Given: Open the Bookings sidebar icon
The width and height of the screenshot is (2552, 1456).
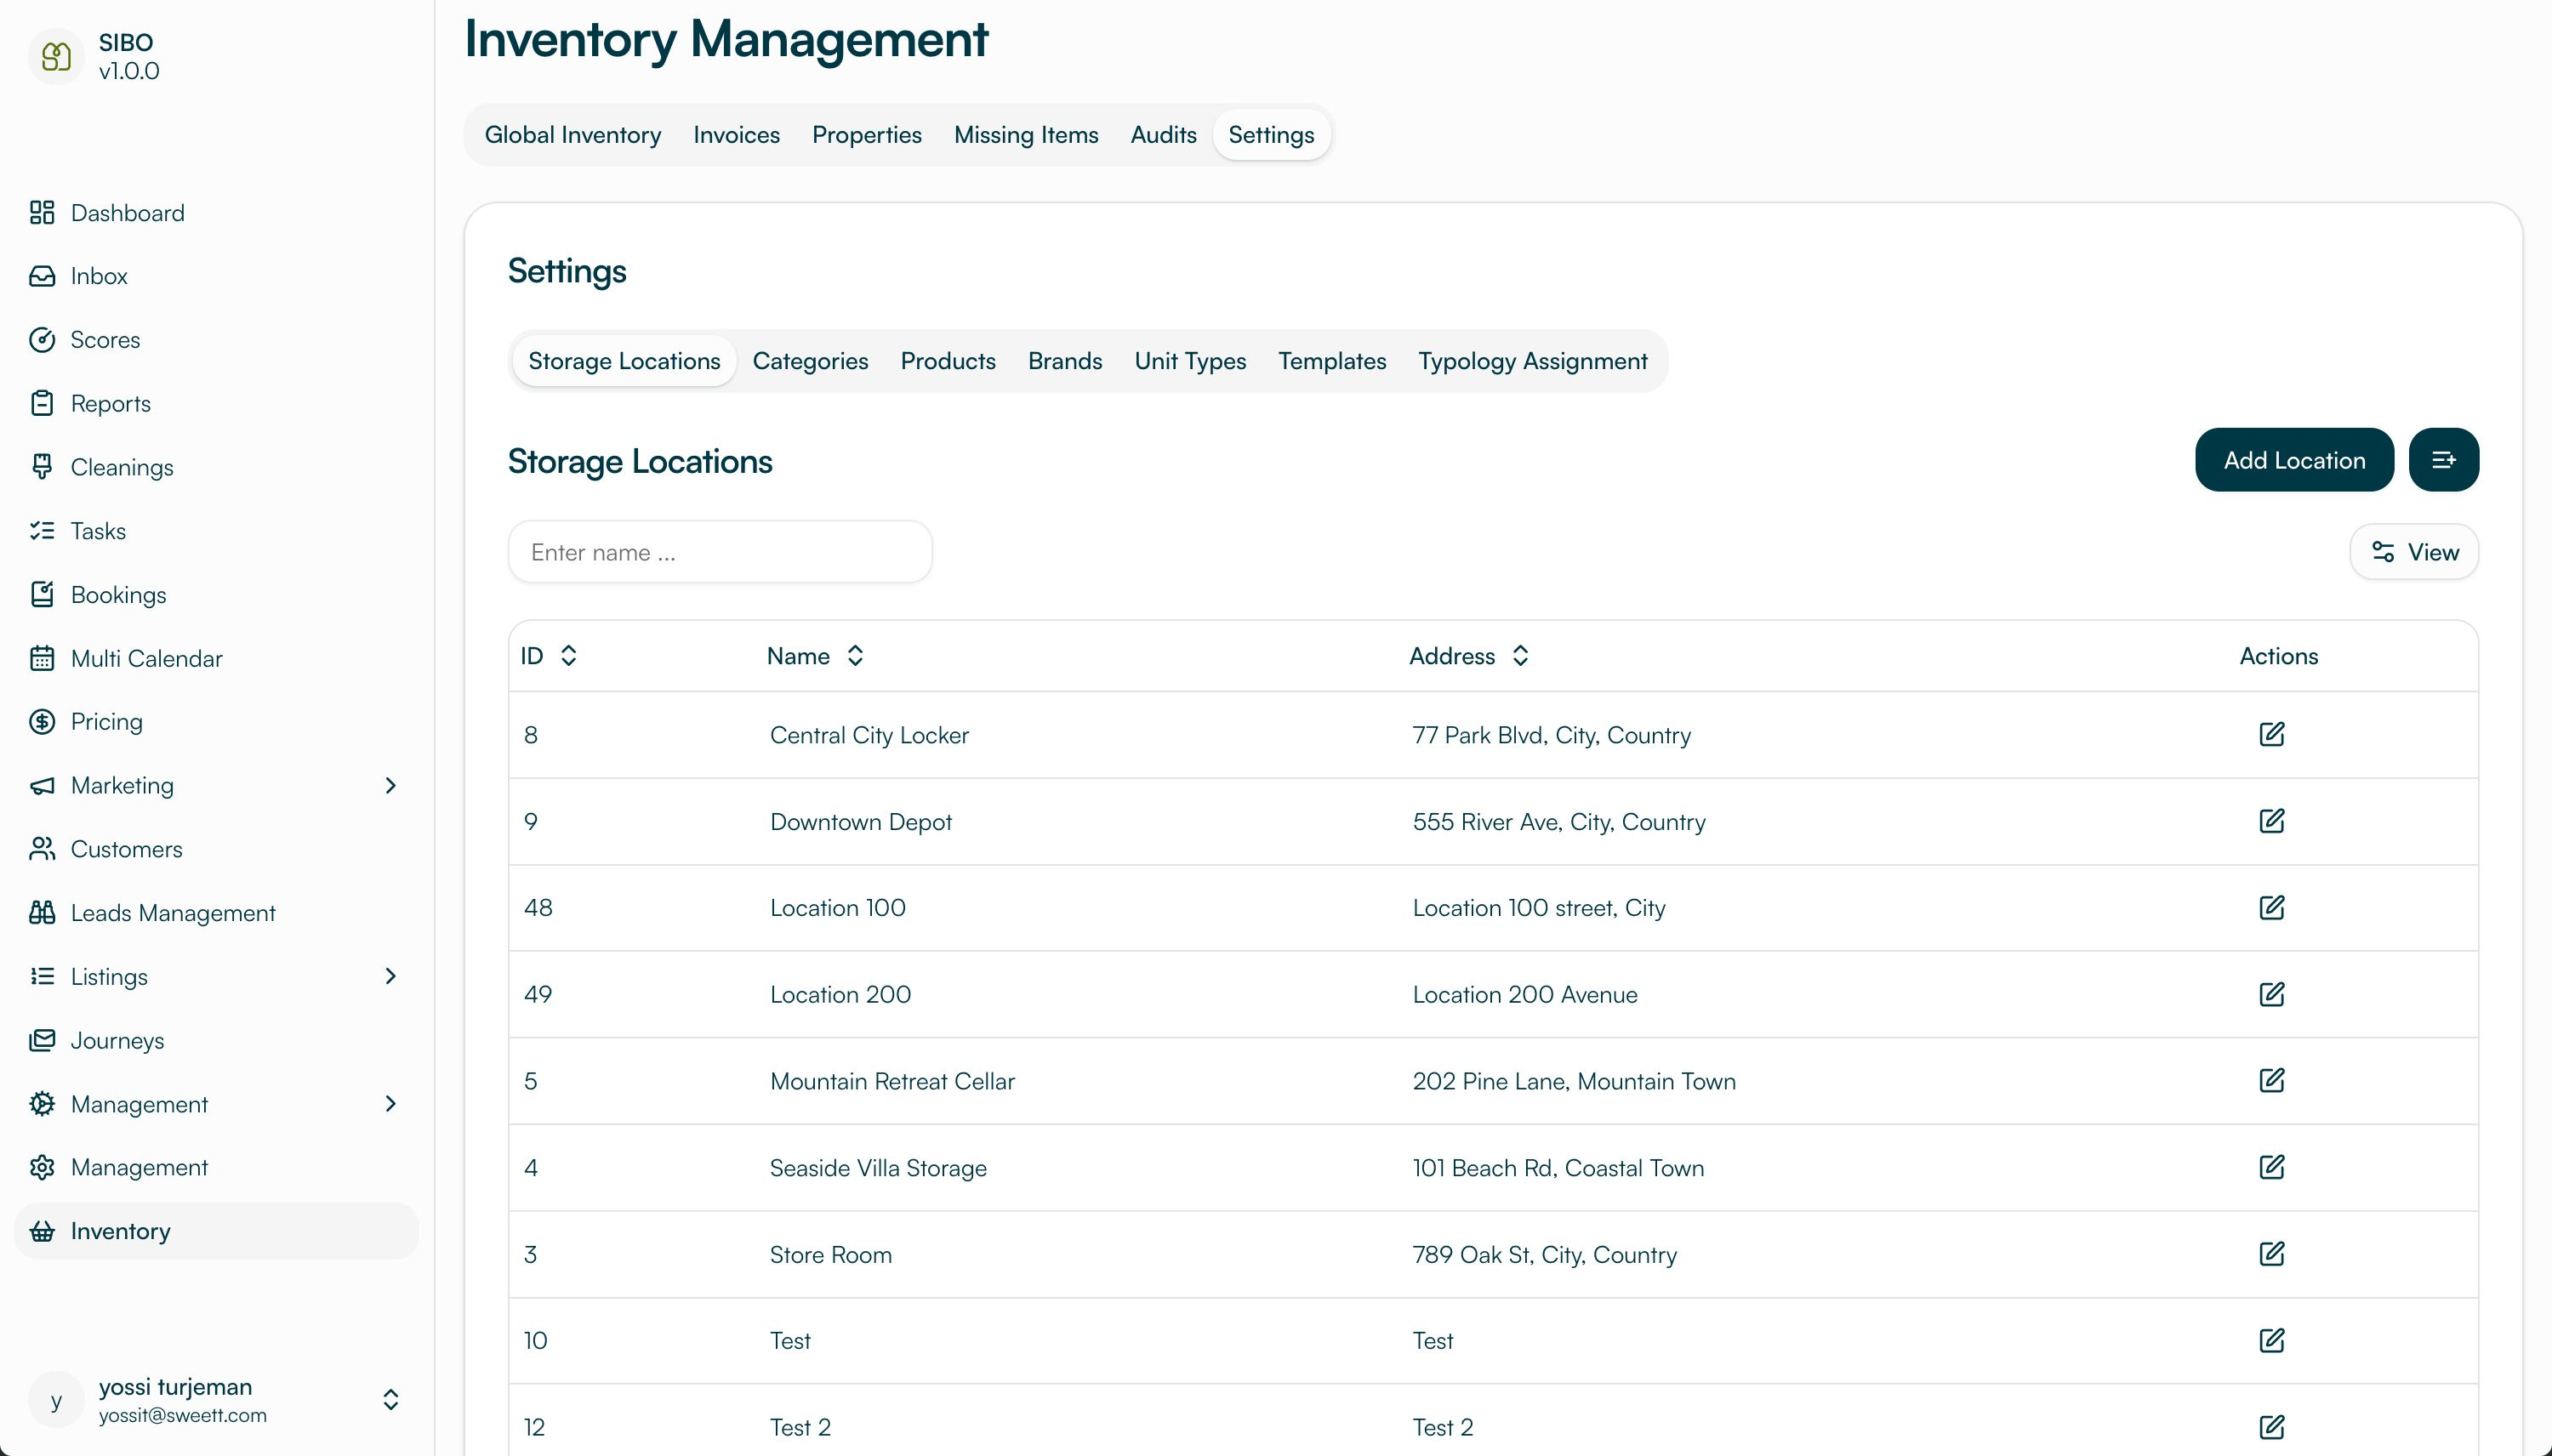Looking at the screenshot, I should [x=43, y=594].
